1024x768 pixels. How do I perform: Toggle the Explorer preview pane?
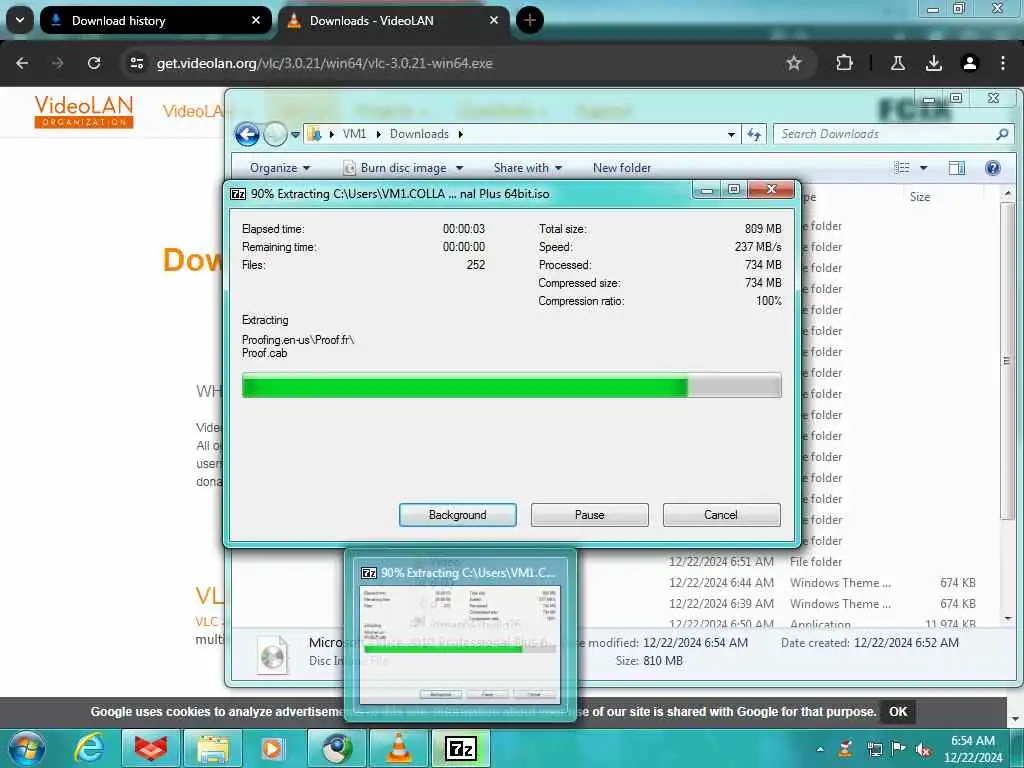point(957,168)
